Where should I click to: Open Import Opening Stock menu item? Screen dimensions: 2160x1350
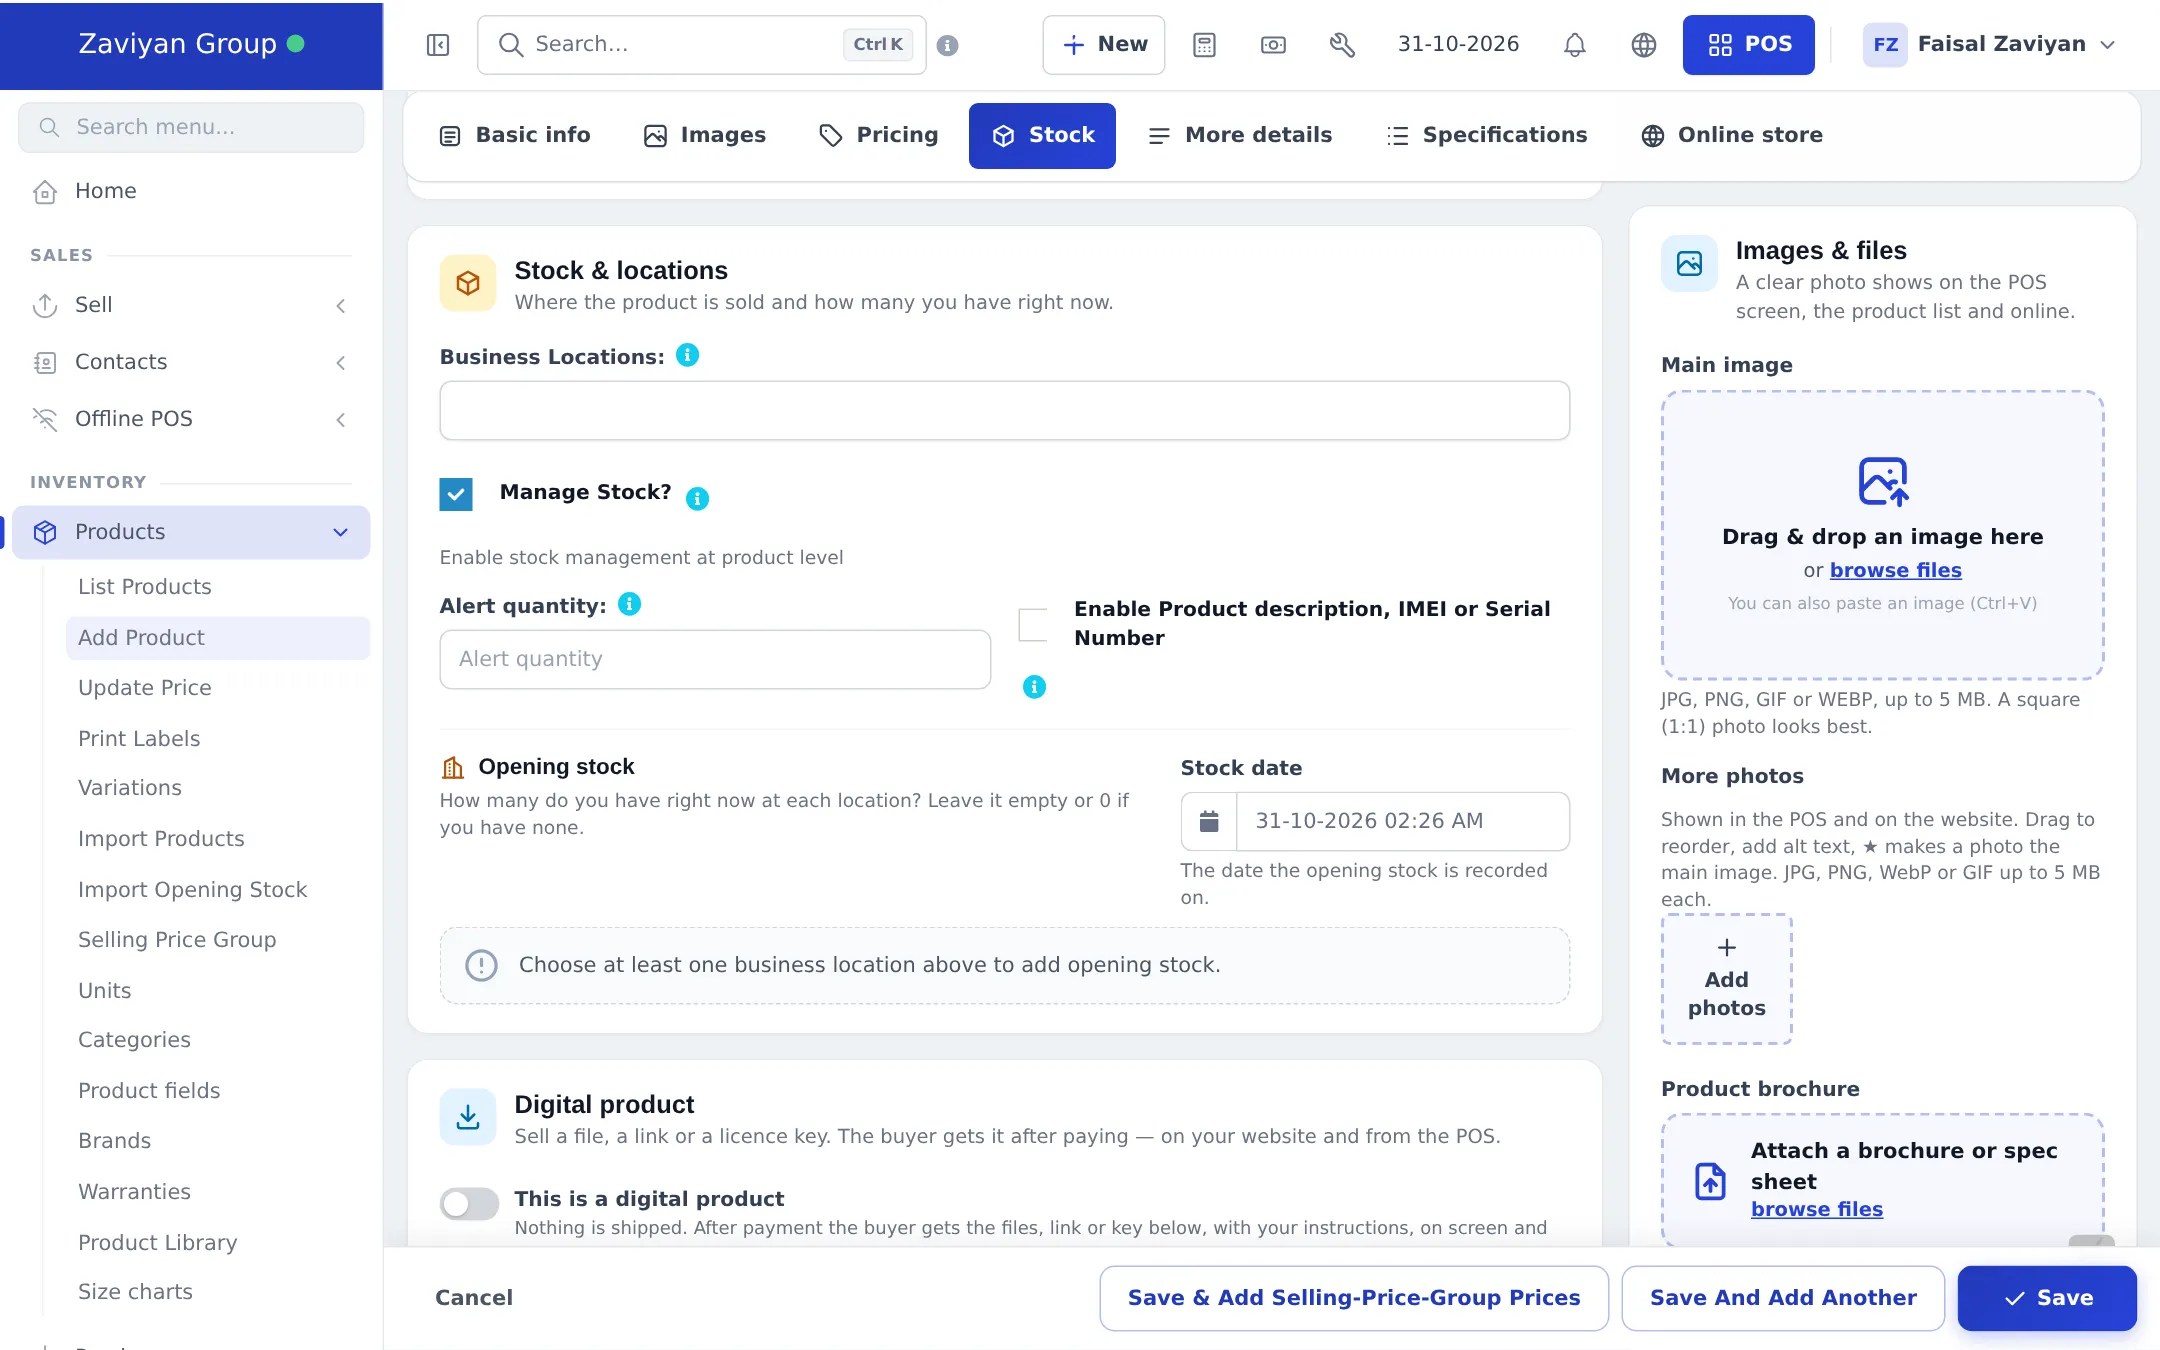[x=192, y=890]
